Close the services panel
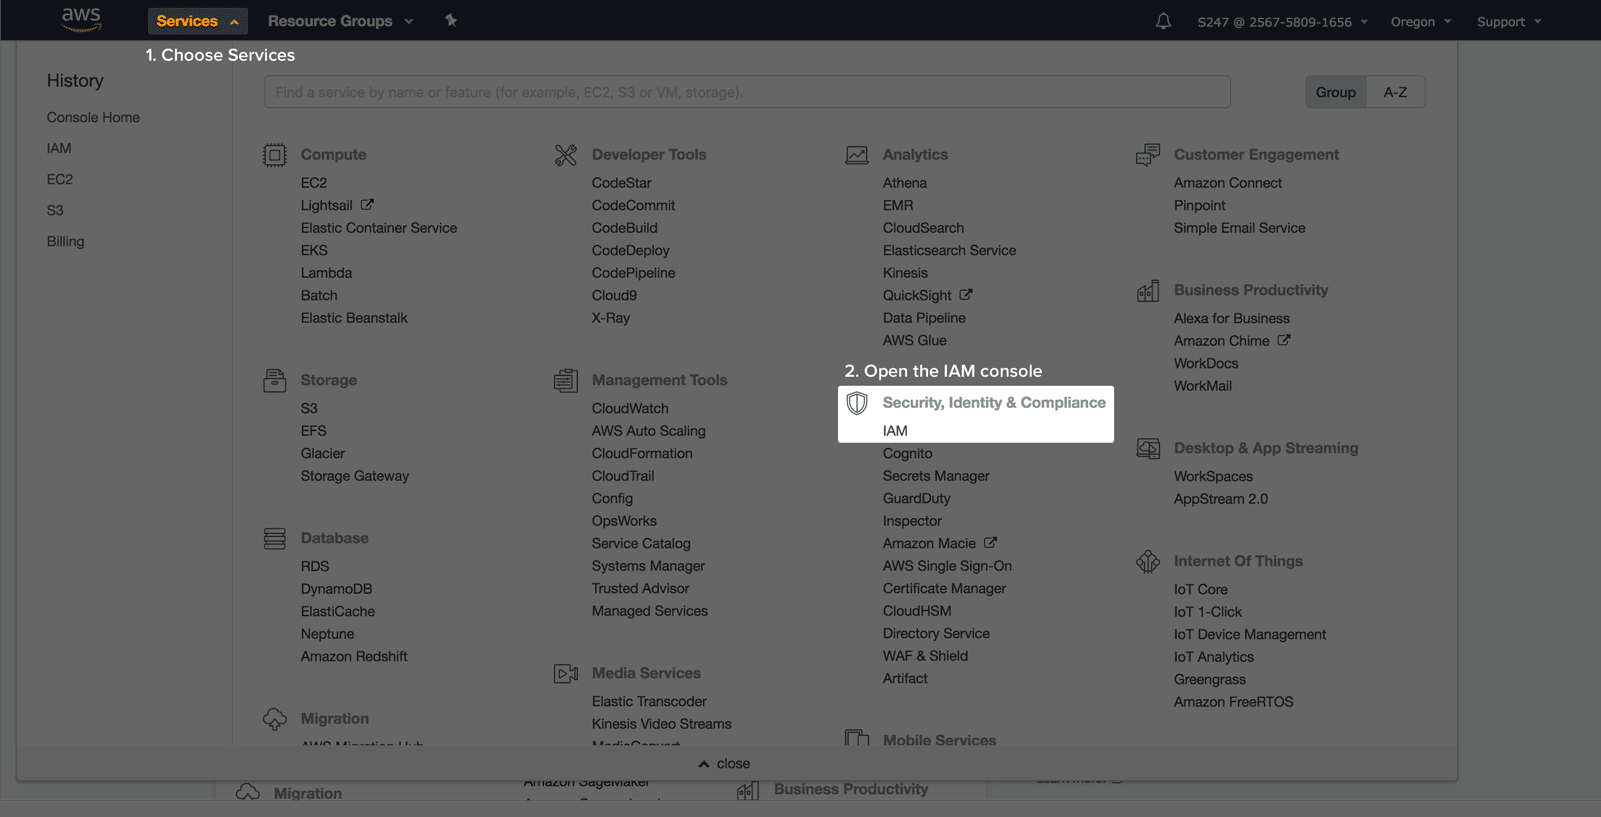This screenshot has height=817, width=1601. click(x=724, y=763)
